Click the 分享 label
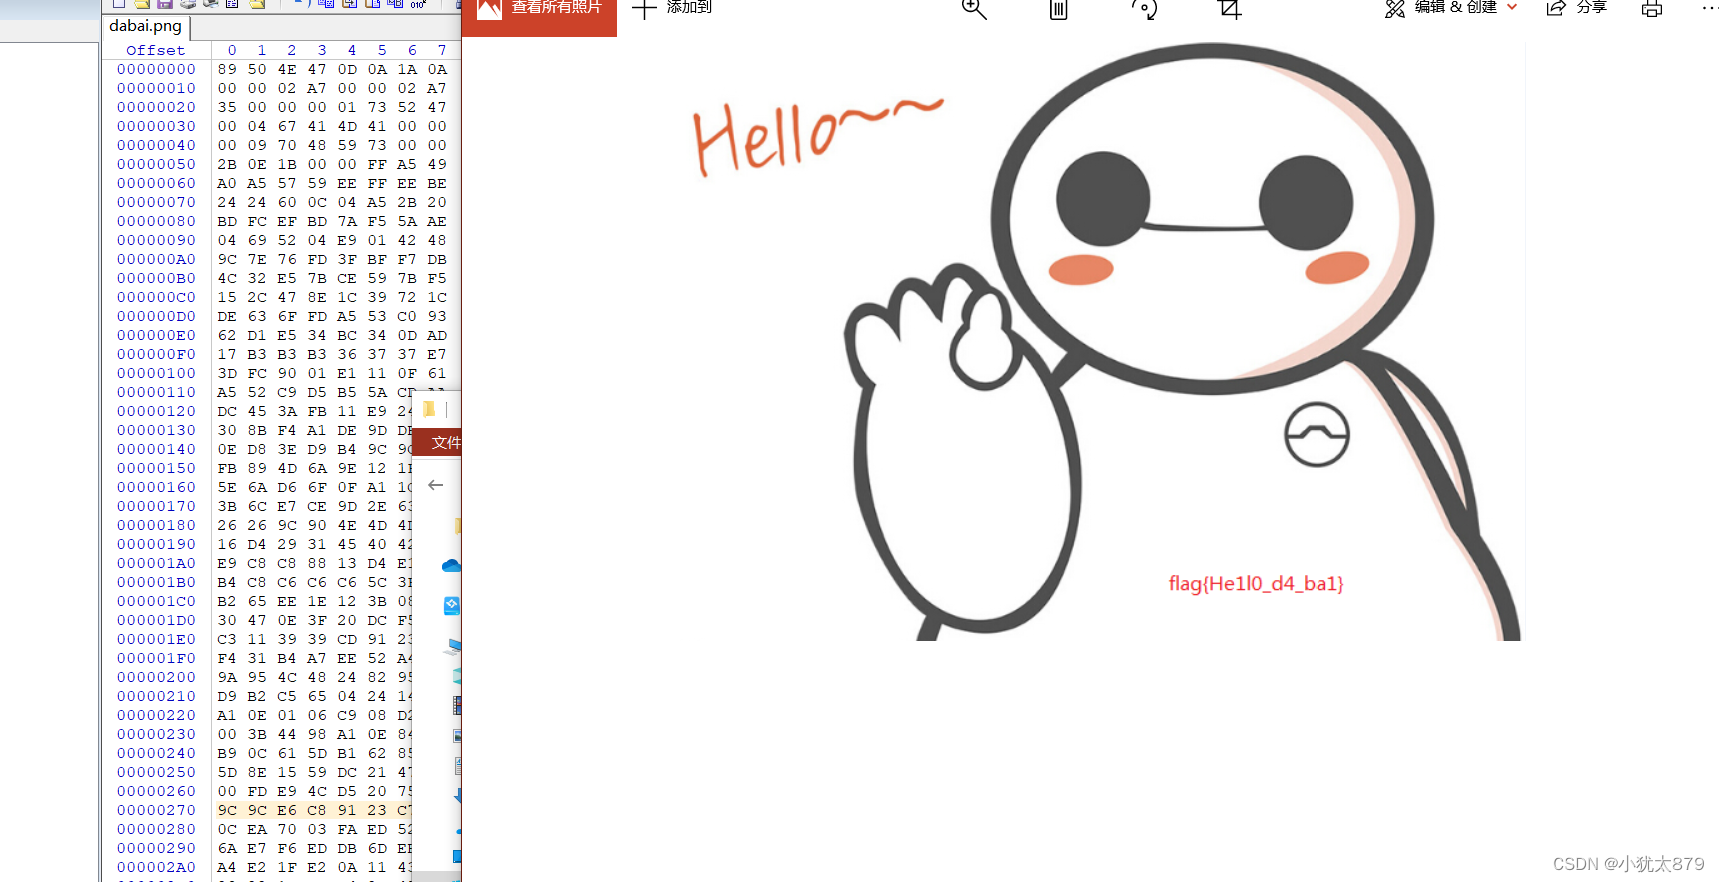The height and width of the screenshot is (882, 1719). point(1592,8)
